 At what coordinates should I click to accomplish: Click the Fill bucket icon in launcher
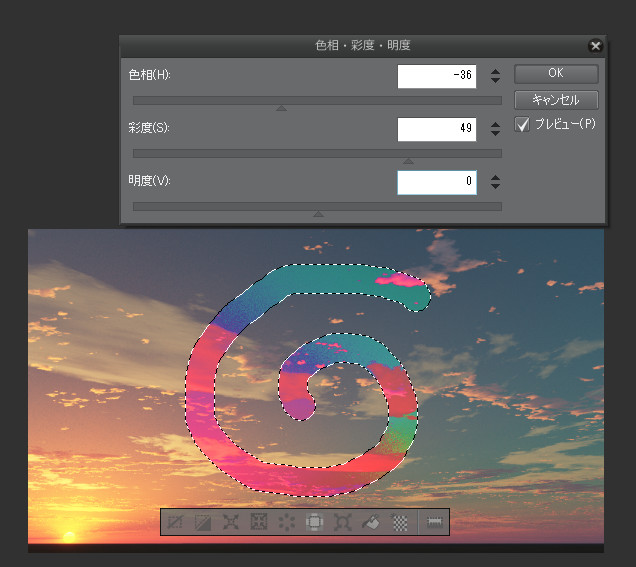pos(371,522)
